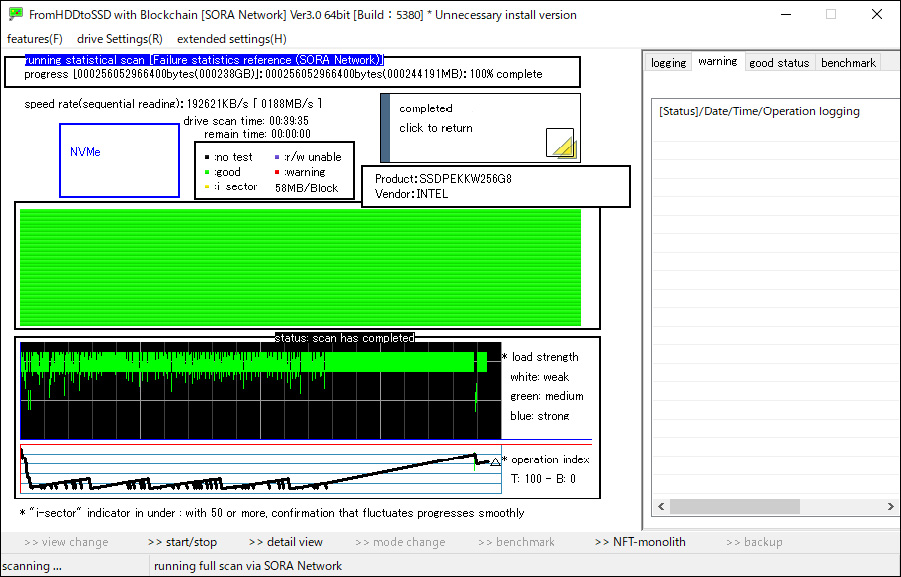Click the red ':warning' legend swatch
The height and width of the screenshot is (577, 901).
coord(277,172)
